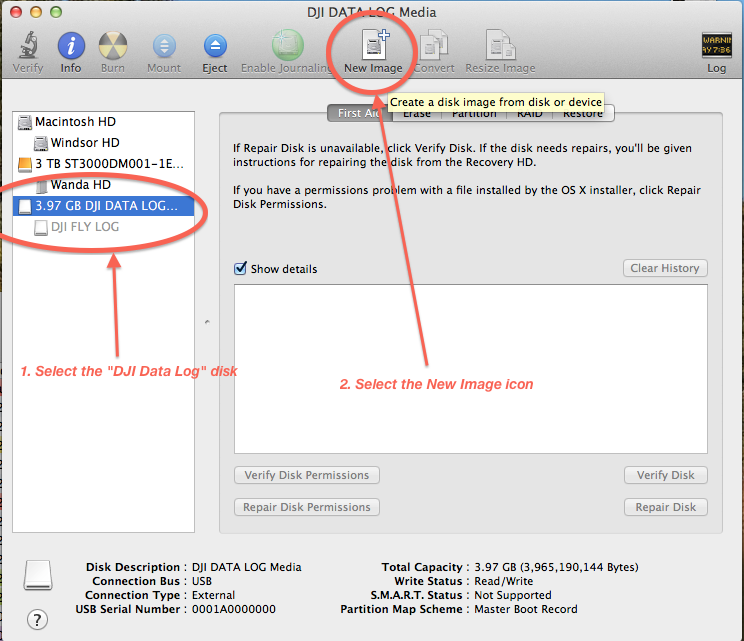
Task: Toggle the Show details checkbox
Action: click(241, 268)
